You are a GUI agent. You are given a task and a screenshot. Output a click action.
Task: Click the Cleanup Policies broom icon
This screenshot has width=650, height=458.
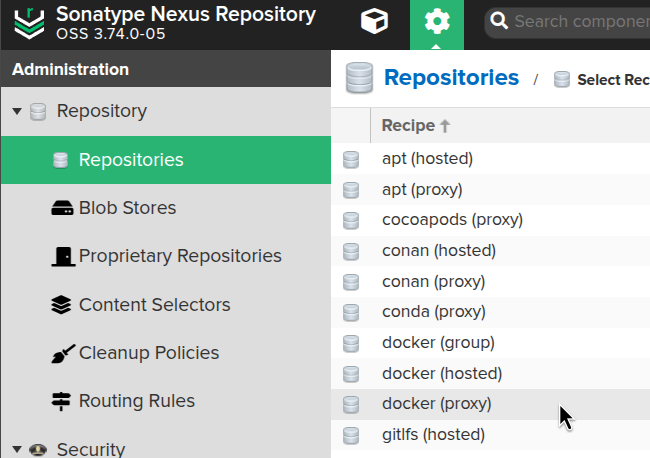63,354
